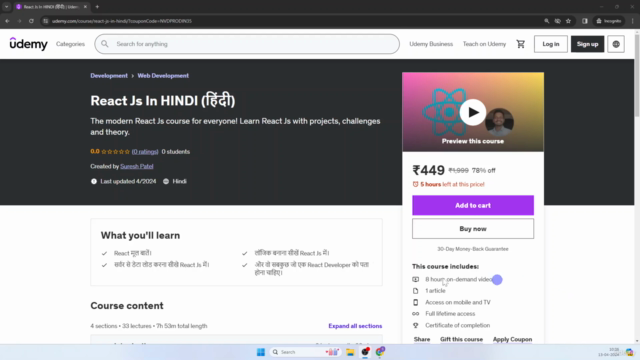Click the 'Last updated 4/2024' text
This screenshot has height=360, width=640.
pos(128,181)
